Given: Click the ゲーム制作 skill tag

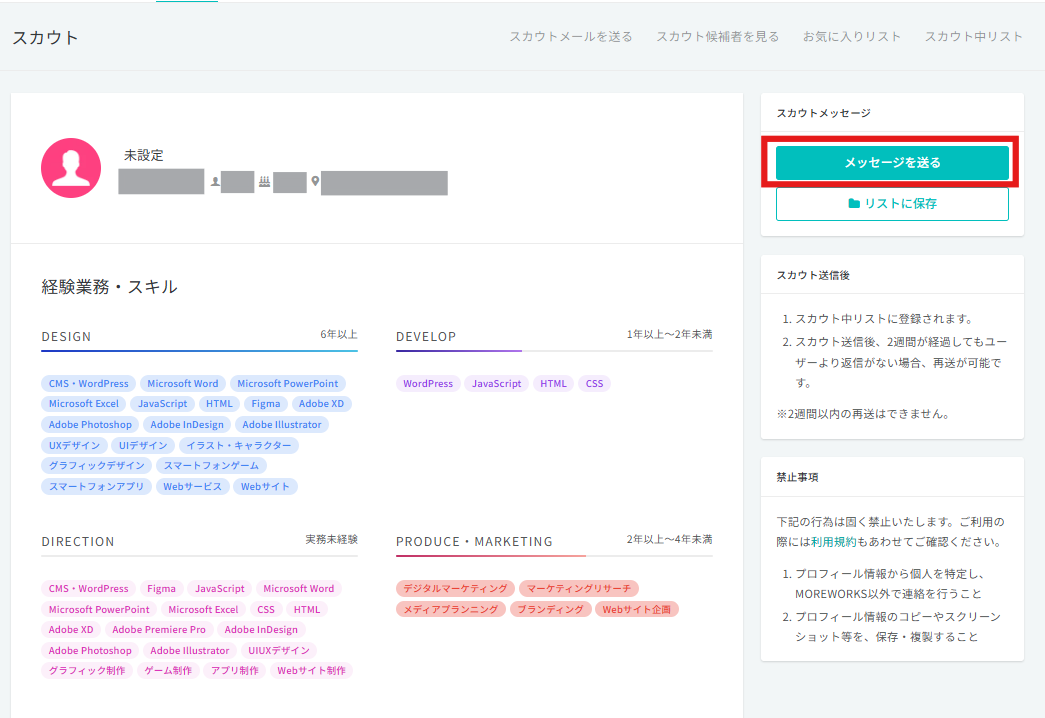Looking at the screenshot, I should pyautogui.click(x=168, y=671).
